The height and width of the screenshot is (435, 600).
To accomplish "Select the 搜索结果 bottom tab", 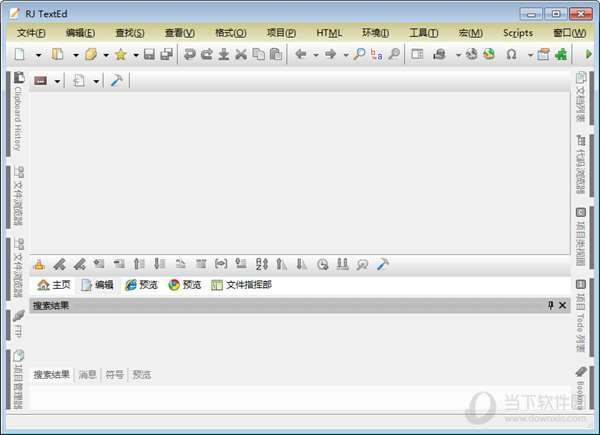I will coord(52,375).
